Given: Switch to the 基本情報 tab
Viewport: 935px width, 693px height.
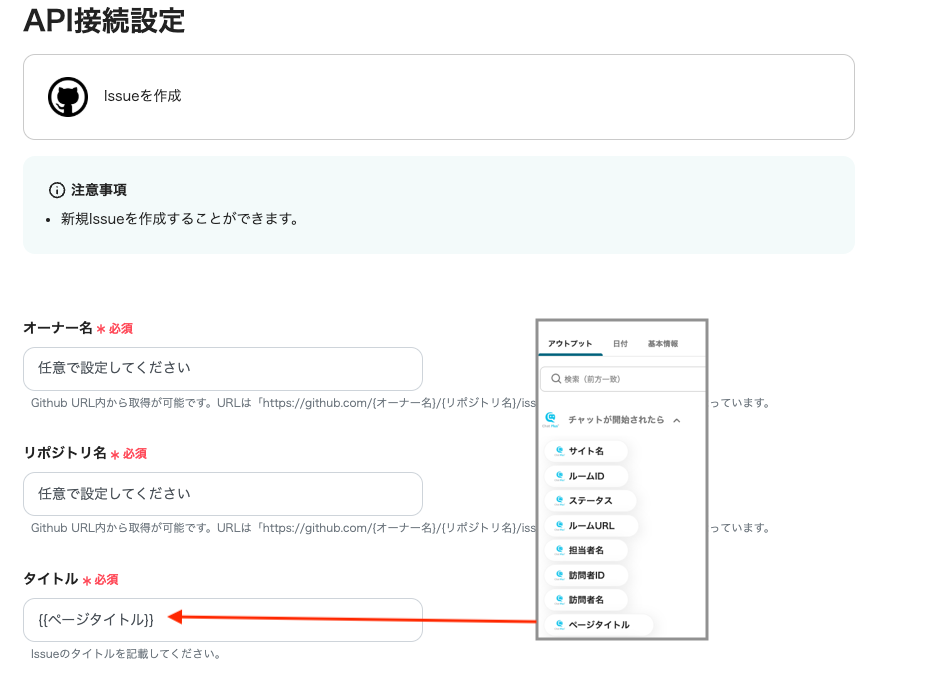Looking at the screenshot, I should click(x=662, y=344).
